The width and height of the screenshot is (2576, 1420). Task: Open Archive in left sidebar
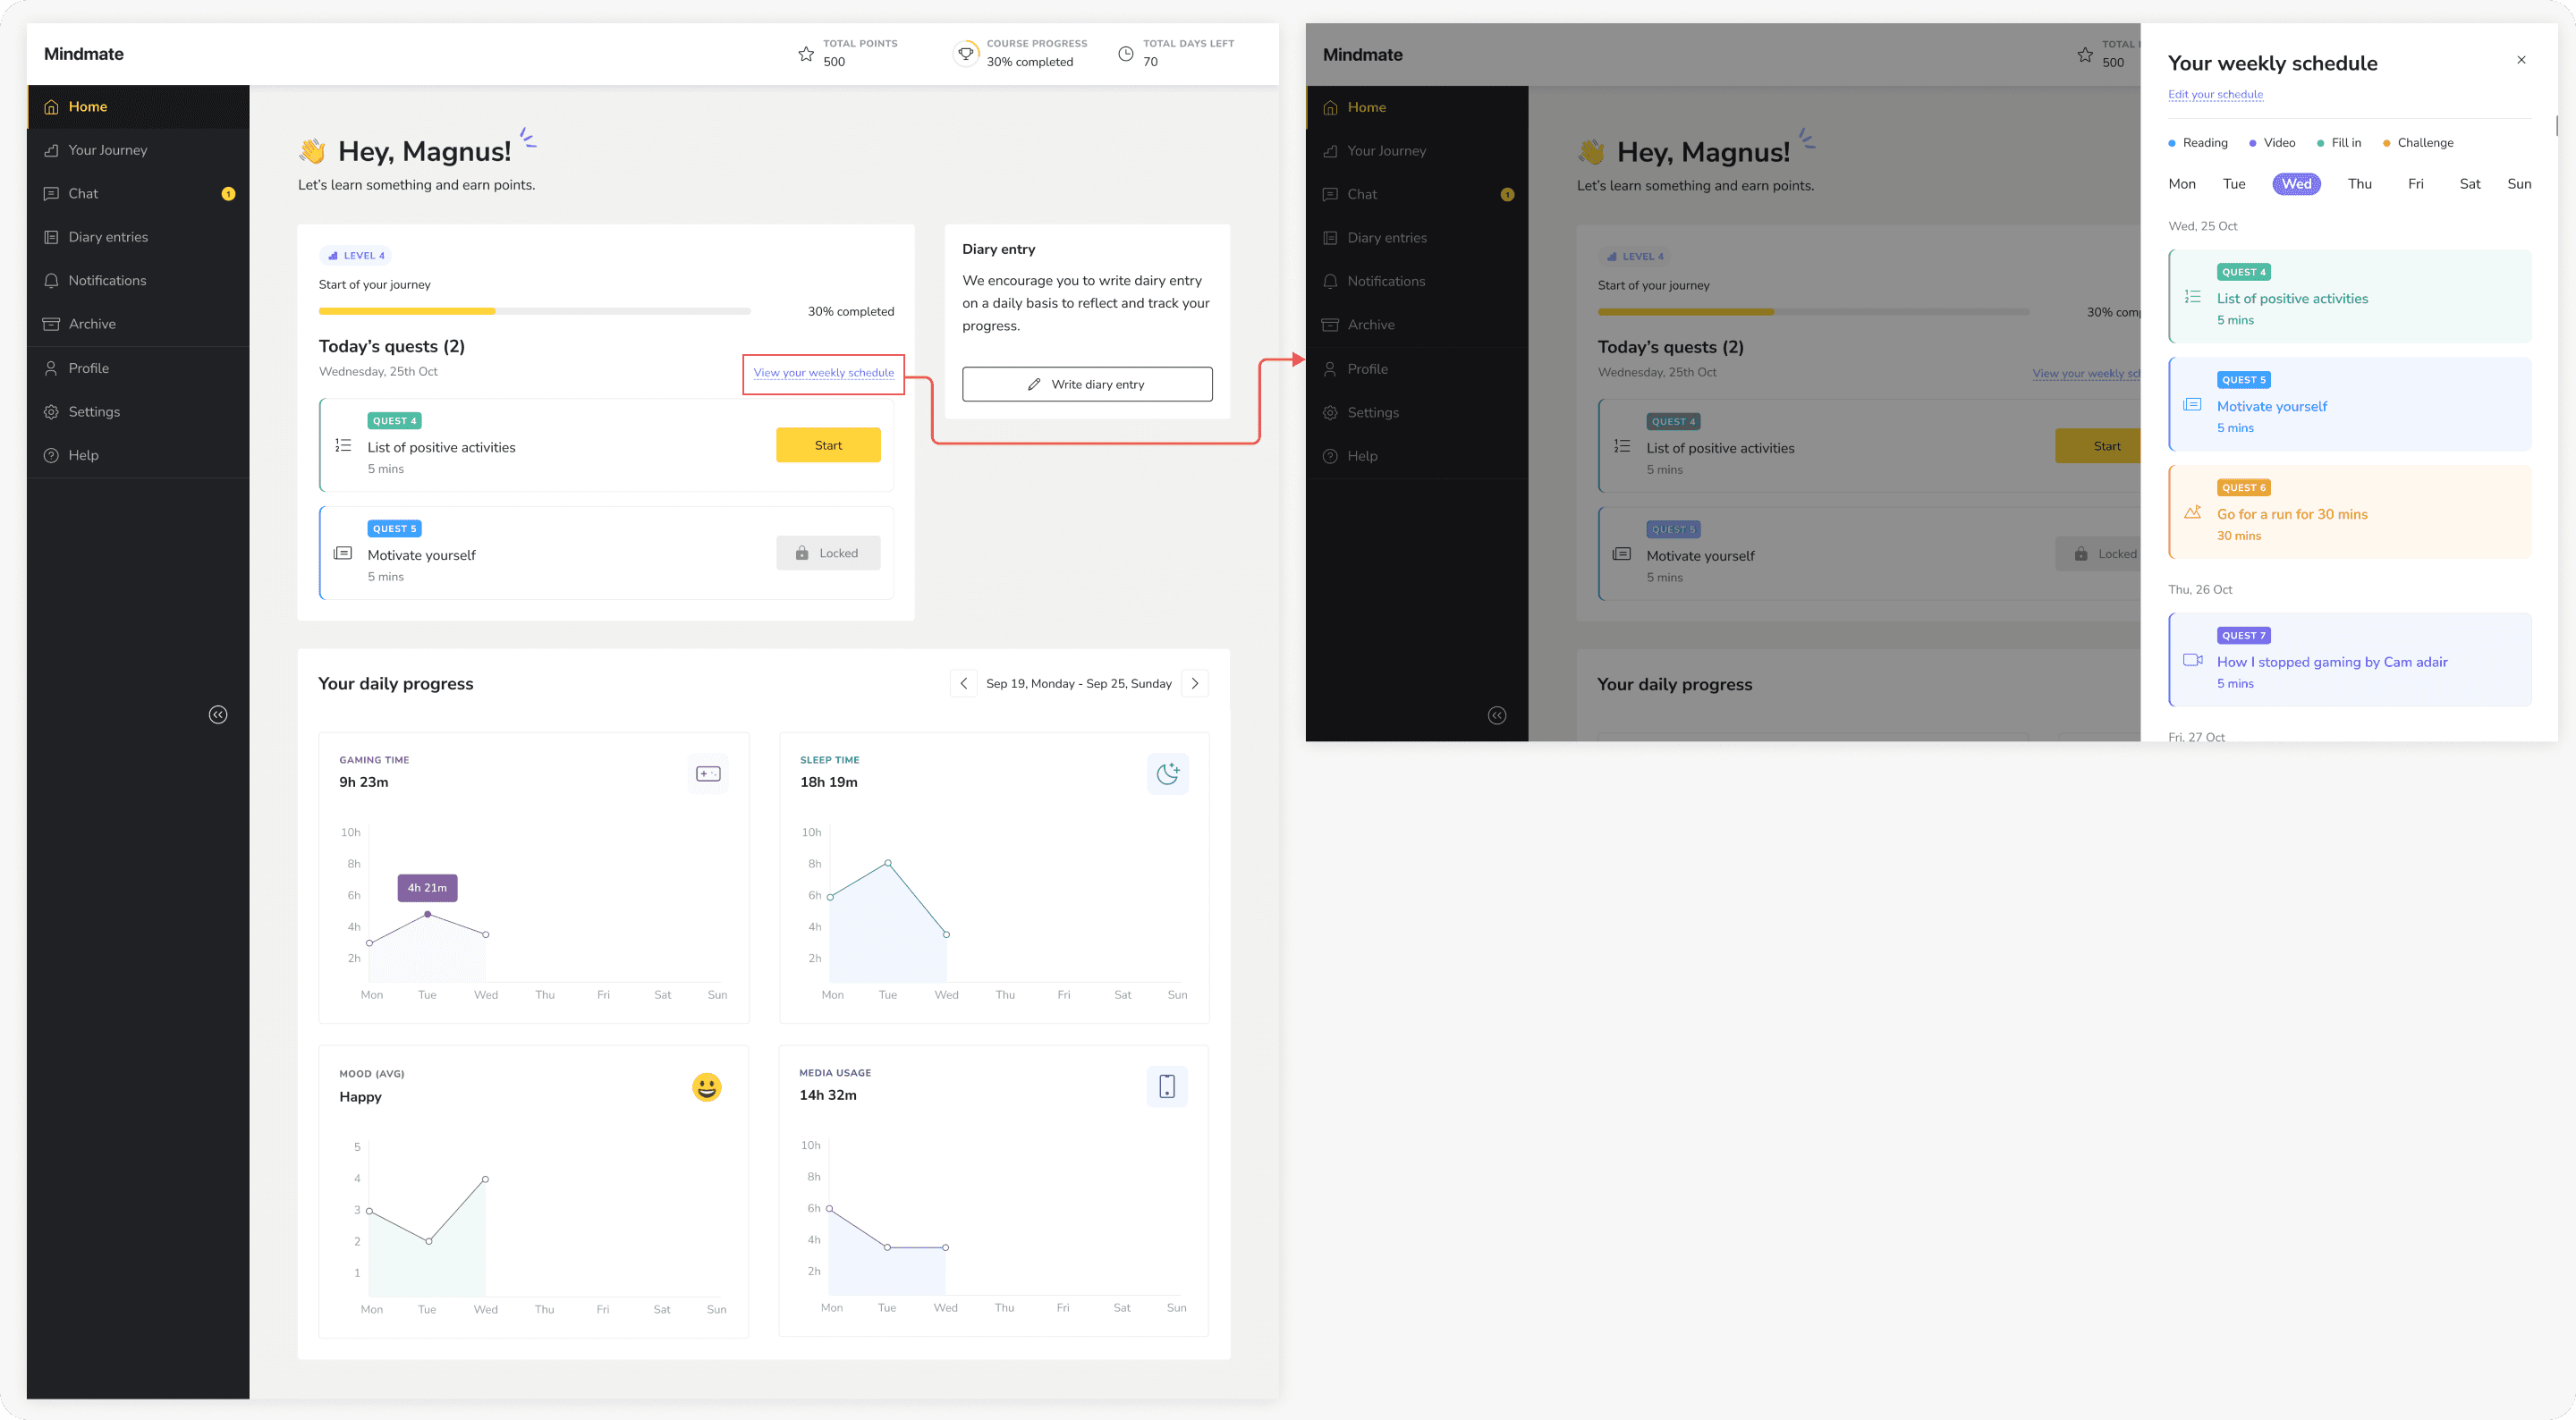pos(138,324)
